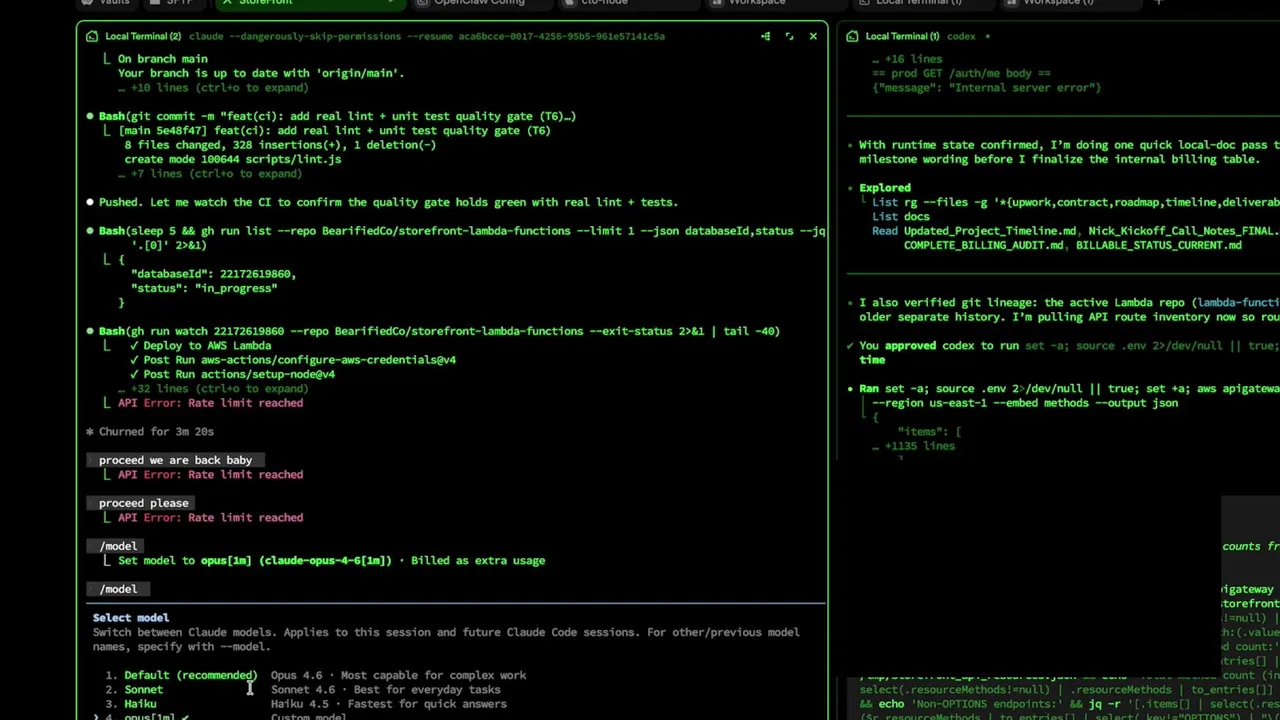
Task: Click the 'Select model' heading
Action: tap(131, 618)
